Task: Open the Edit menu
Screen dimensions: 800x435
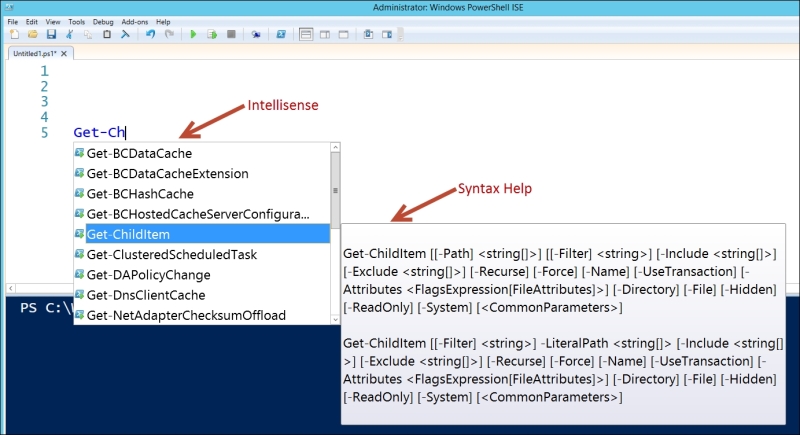Action: coord(32,22)
